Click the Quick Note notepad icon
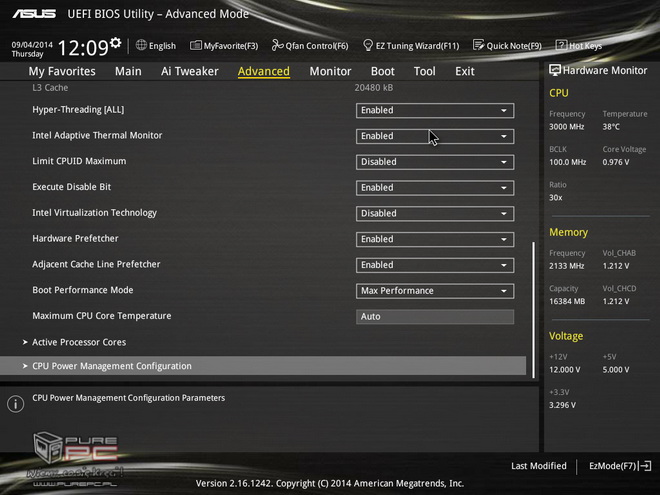The width and height of the screenshot is (660, 495). coord(479,45)
